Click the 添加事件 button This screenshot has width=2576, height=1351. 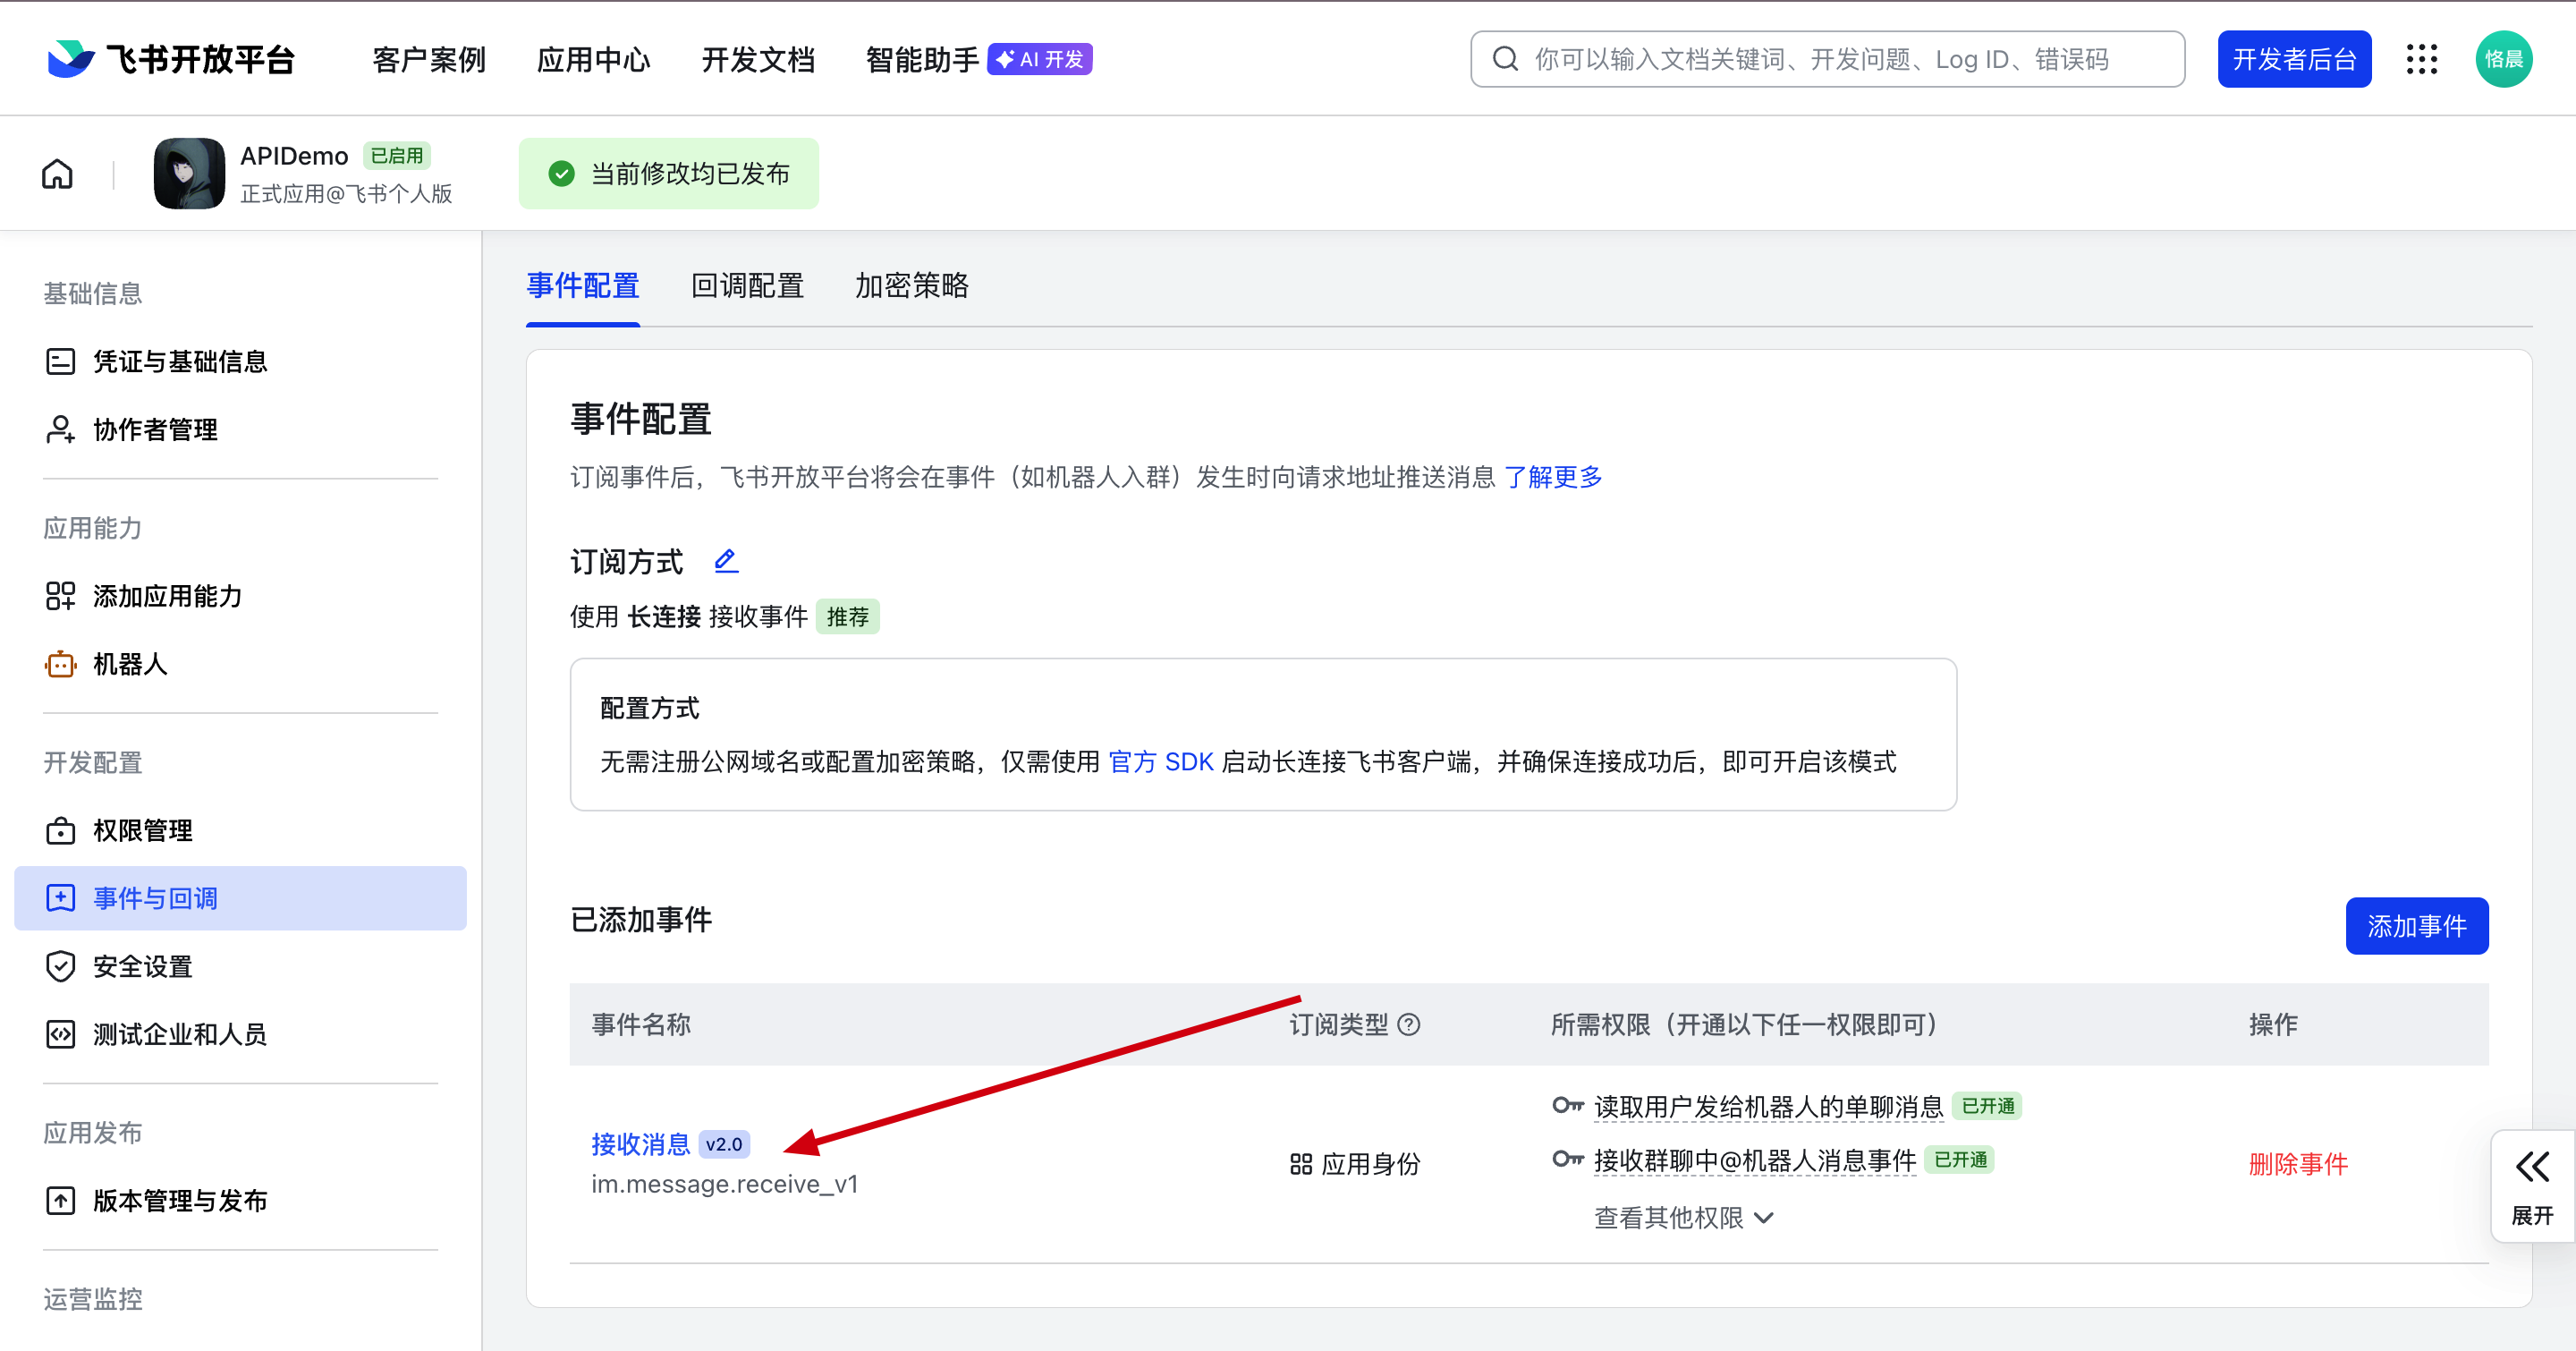click(2416, 926)
